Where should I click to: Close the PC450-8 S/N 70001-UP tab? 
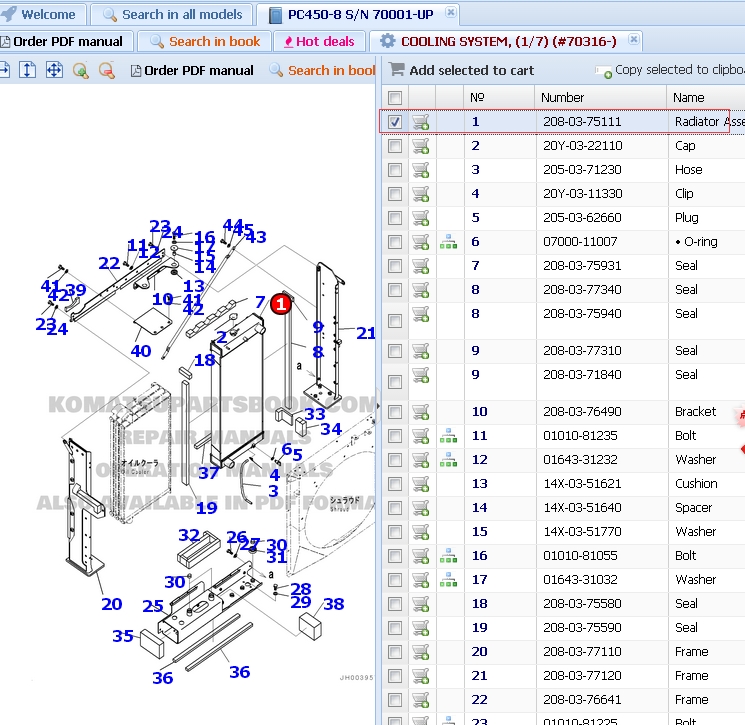451,12
